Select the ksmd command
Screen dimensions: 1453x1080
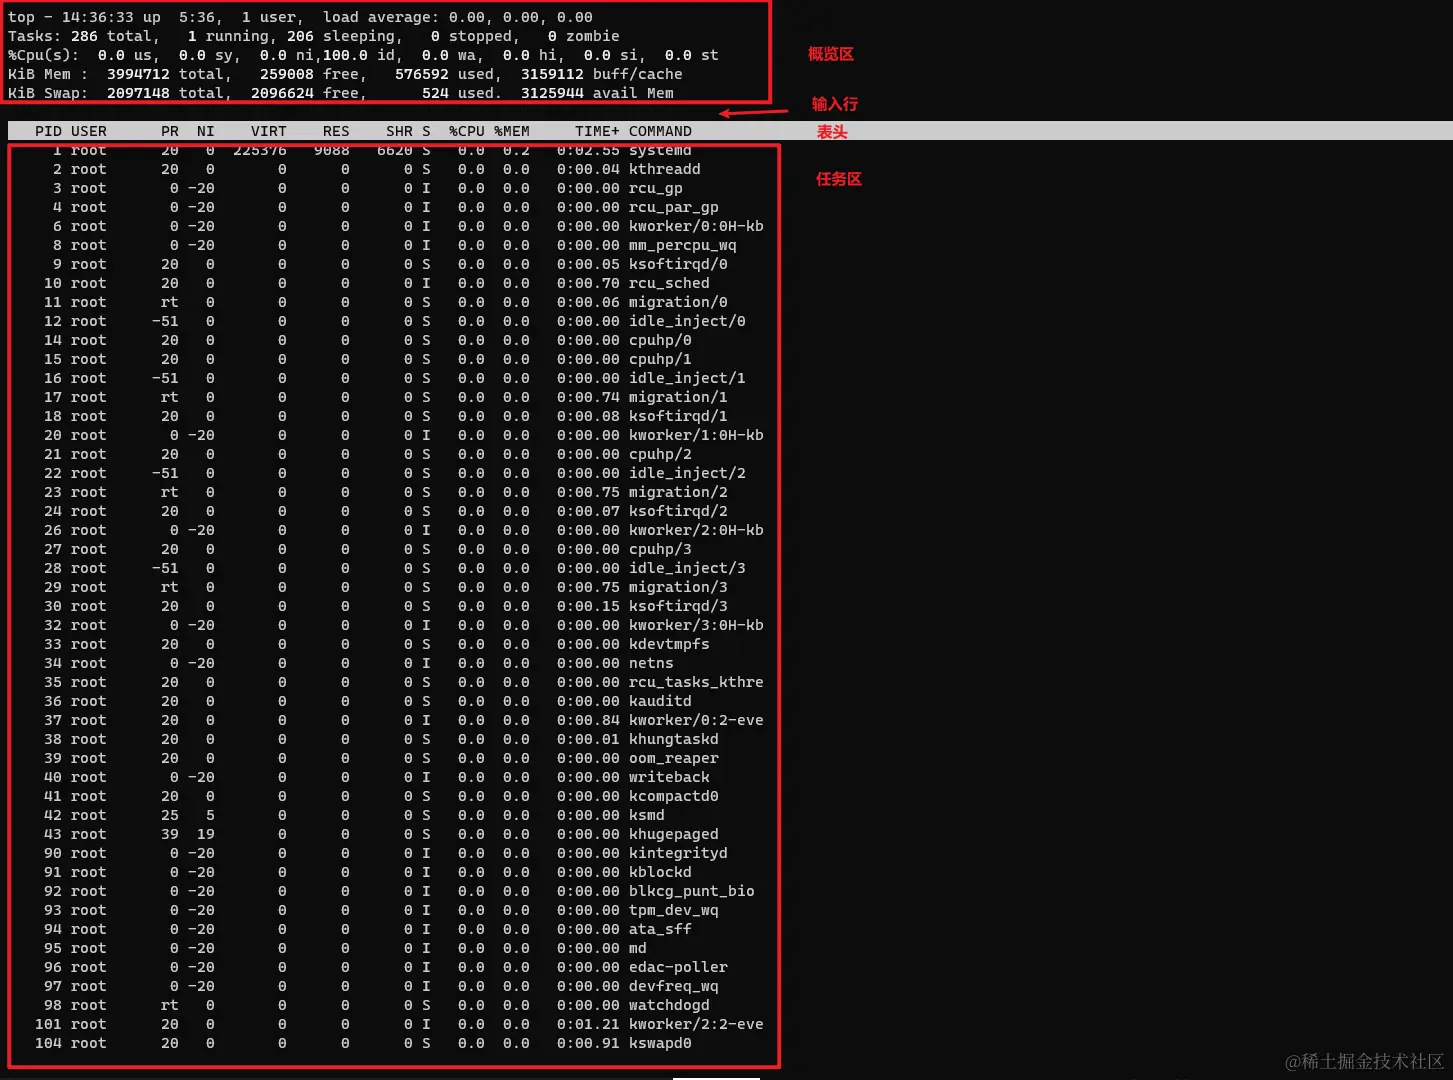coord(647,815)
